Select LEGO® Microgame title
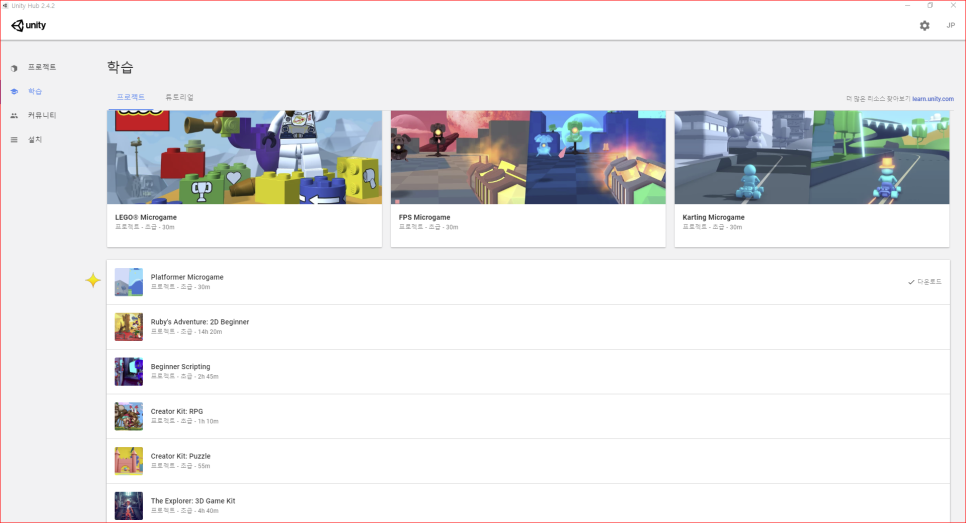This screenshot has width=966, height=523. [x=146, y=217]
